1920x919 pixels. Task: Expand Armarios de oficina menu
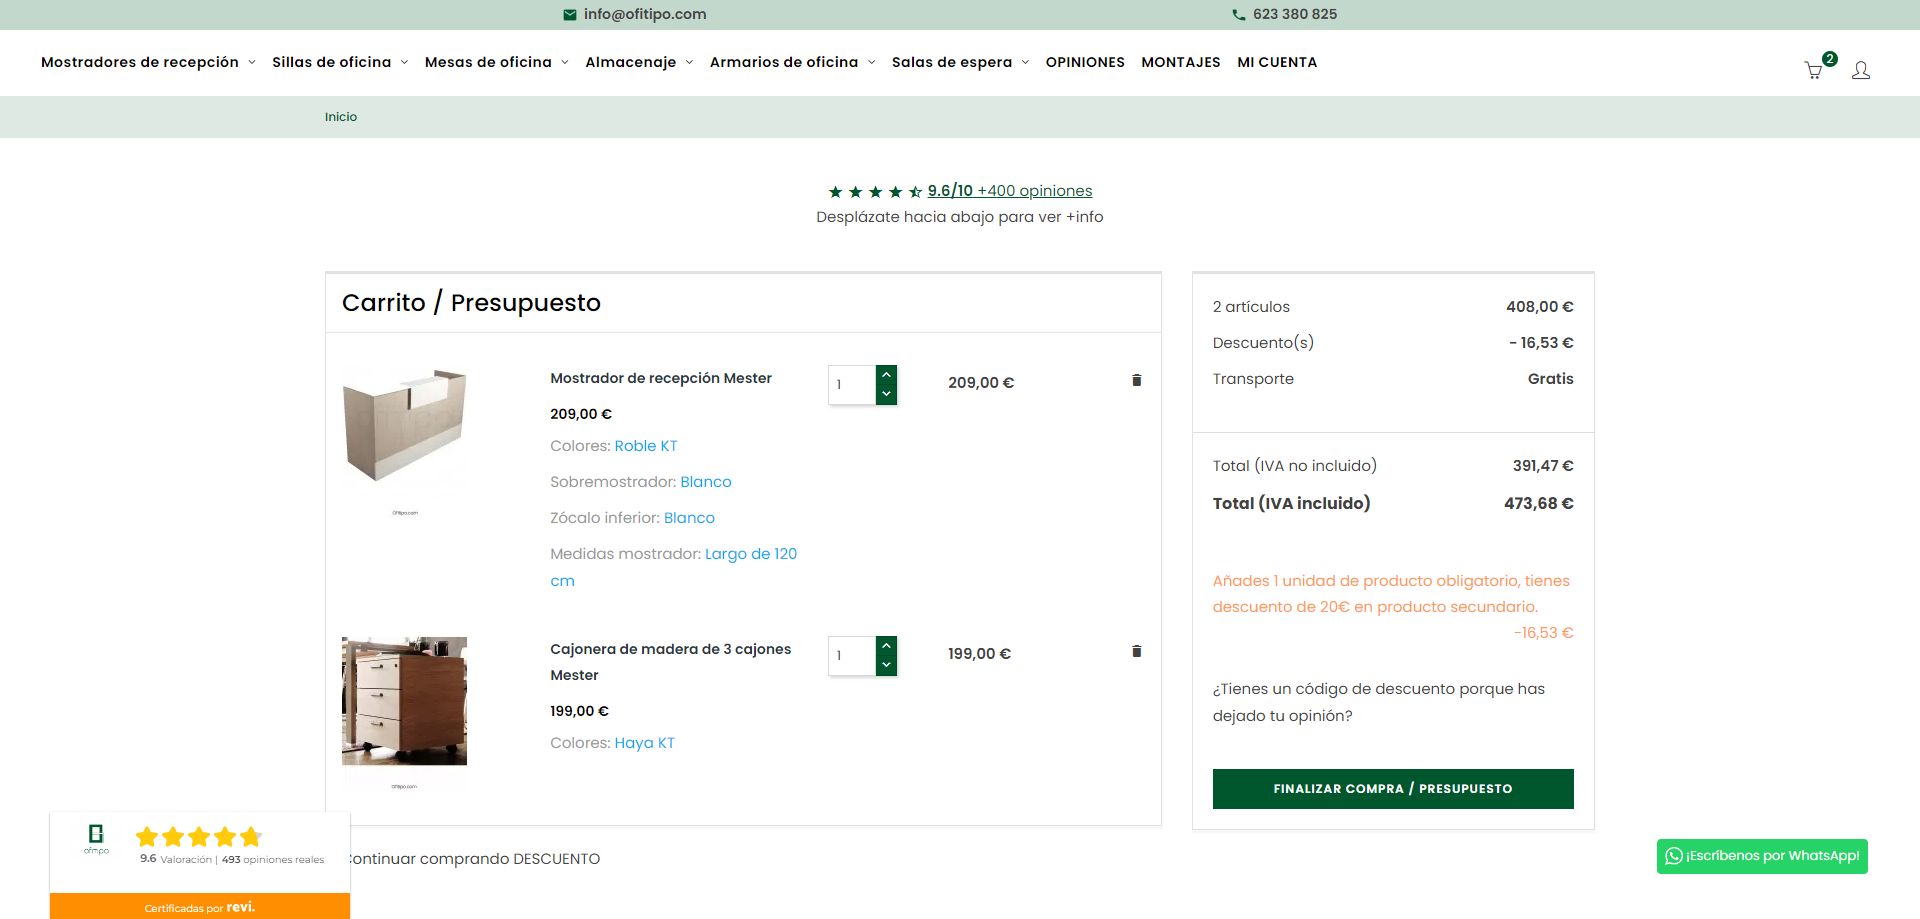793,62
